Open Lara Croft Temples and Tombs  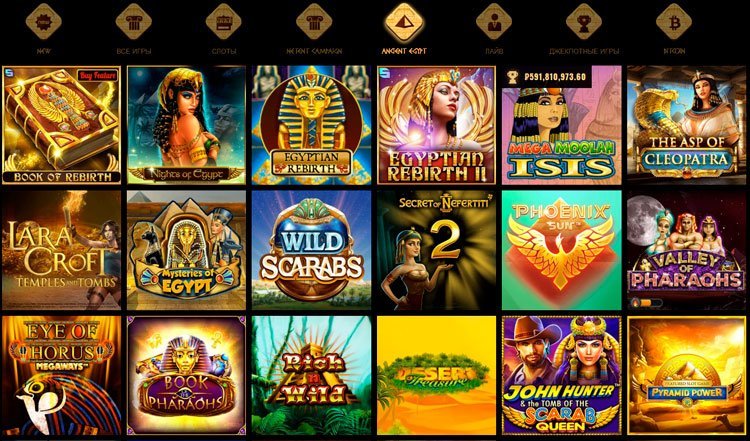click(x=62, y=250)
